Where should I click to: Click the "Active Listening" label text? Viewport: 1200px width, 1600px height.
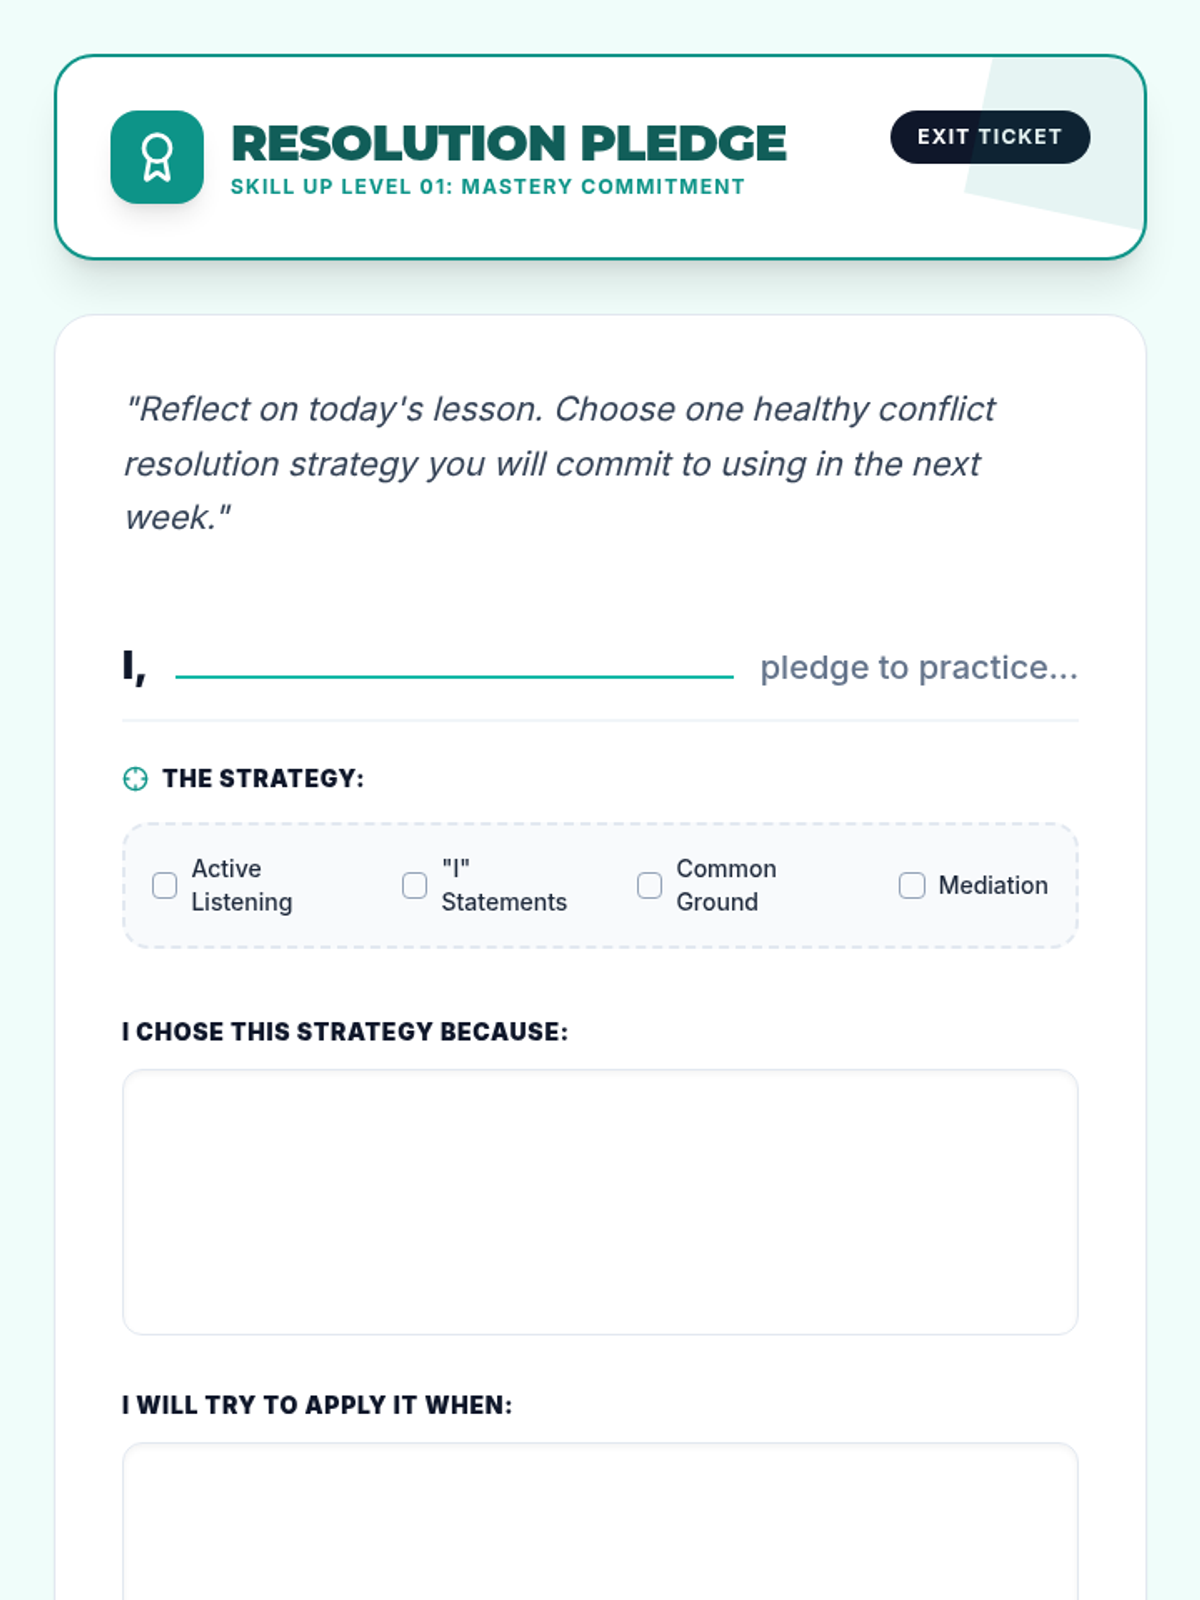tap(241, 885)
